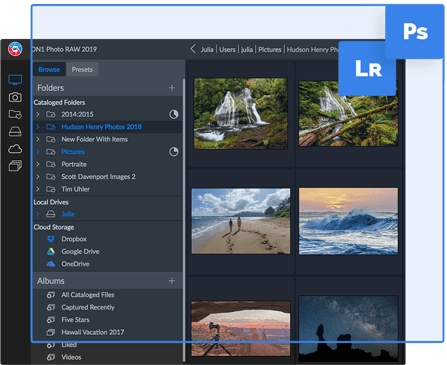Open the Dropbox cloud storage
This screenshot has height=365, width=447.
74,239
